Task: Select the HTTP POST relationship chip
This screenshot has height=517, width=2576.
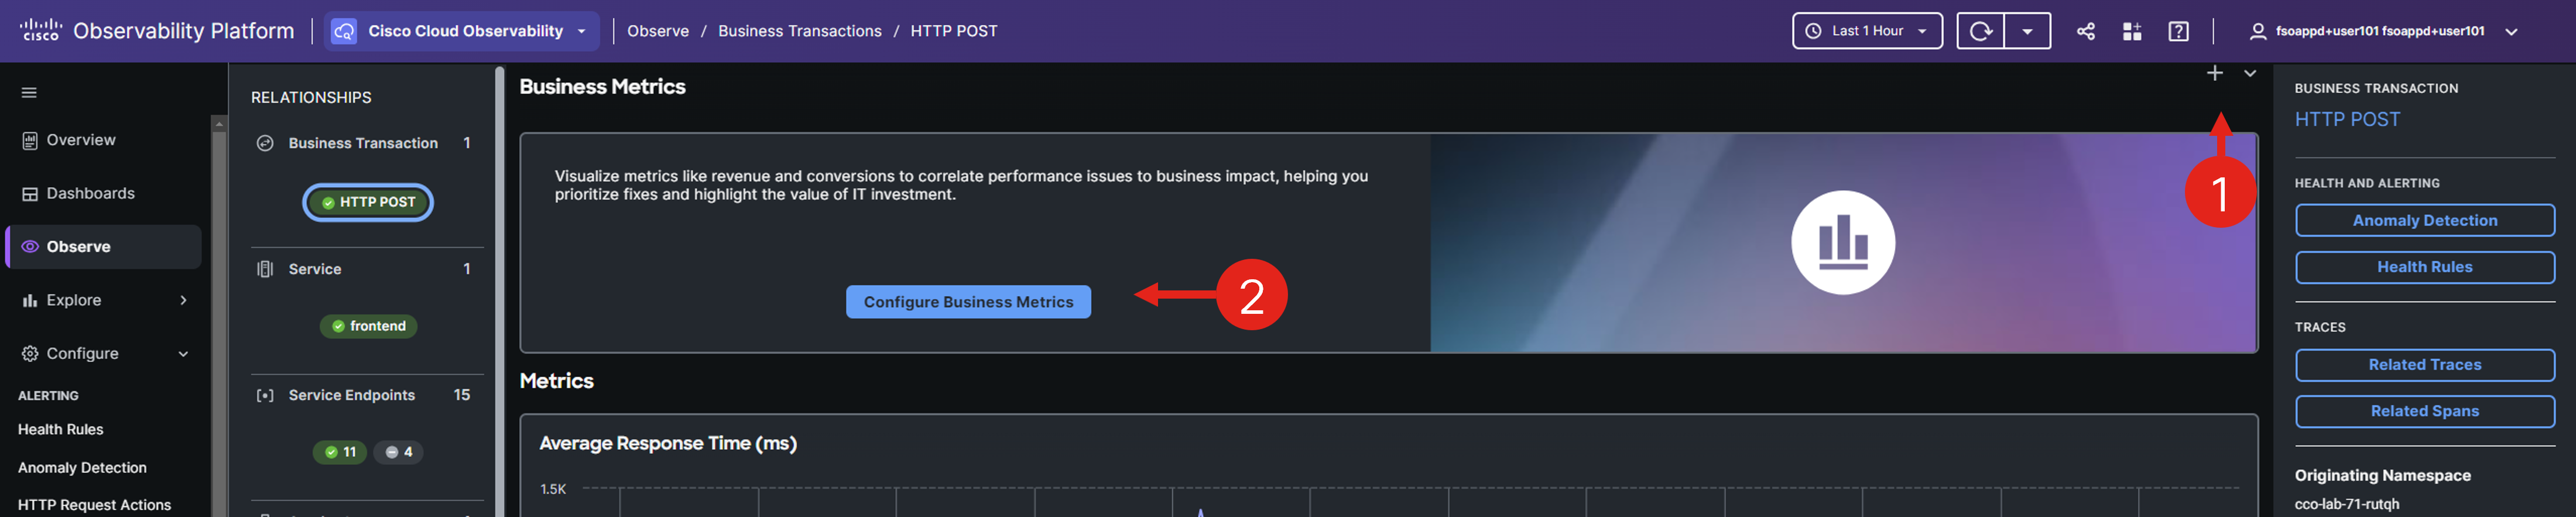Action: tap(367, 202)
